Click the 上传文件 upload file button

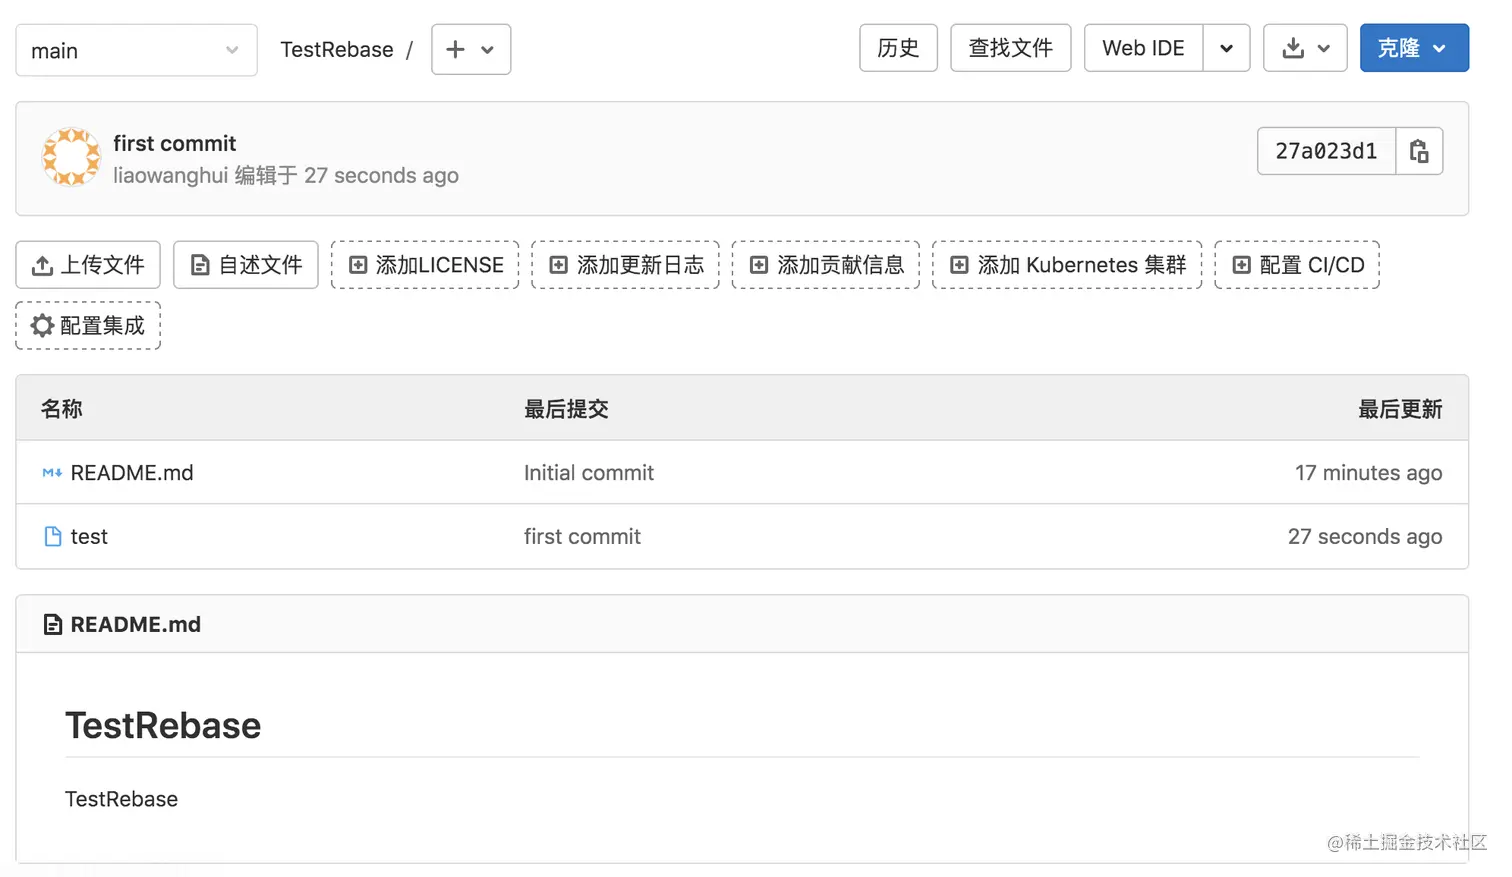[x=88, y=265]
